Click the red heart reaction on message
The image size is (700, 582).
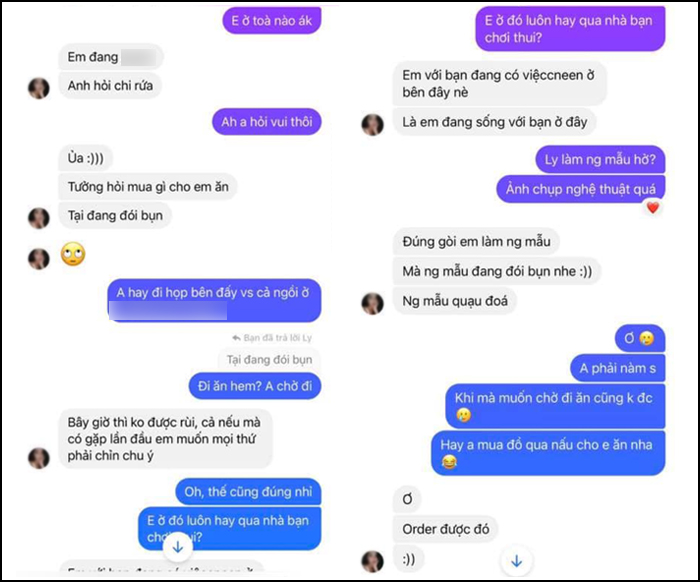(653, 208)
